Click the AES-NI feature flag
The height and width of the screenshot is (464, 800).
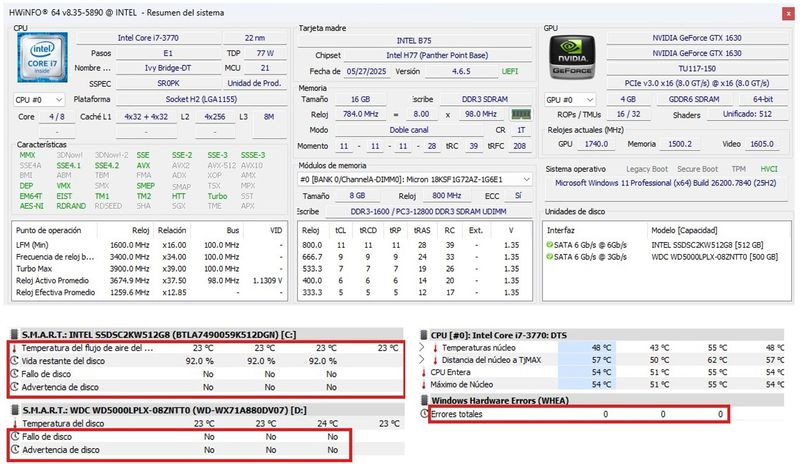click(32, 206)
